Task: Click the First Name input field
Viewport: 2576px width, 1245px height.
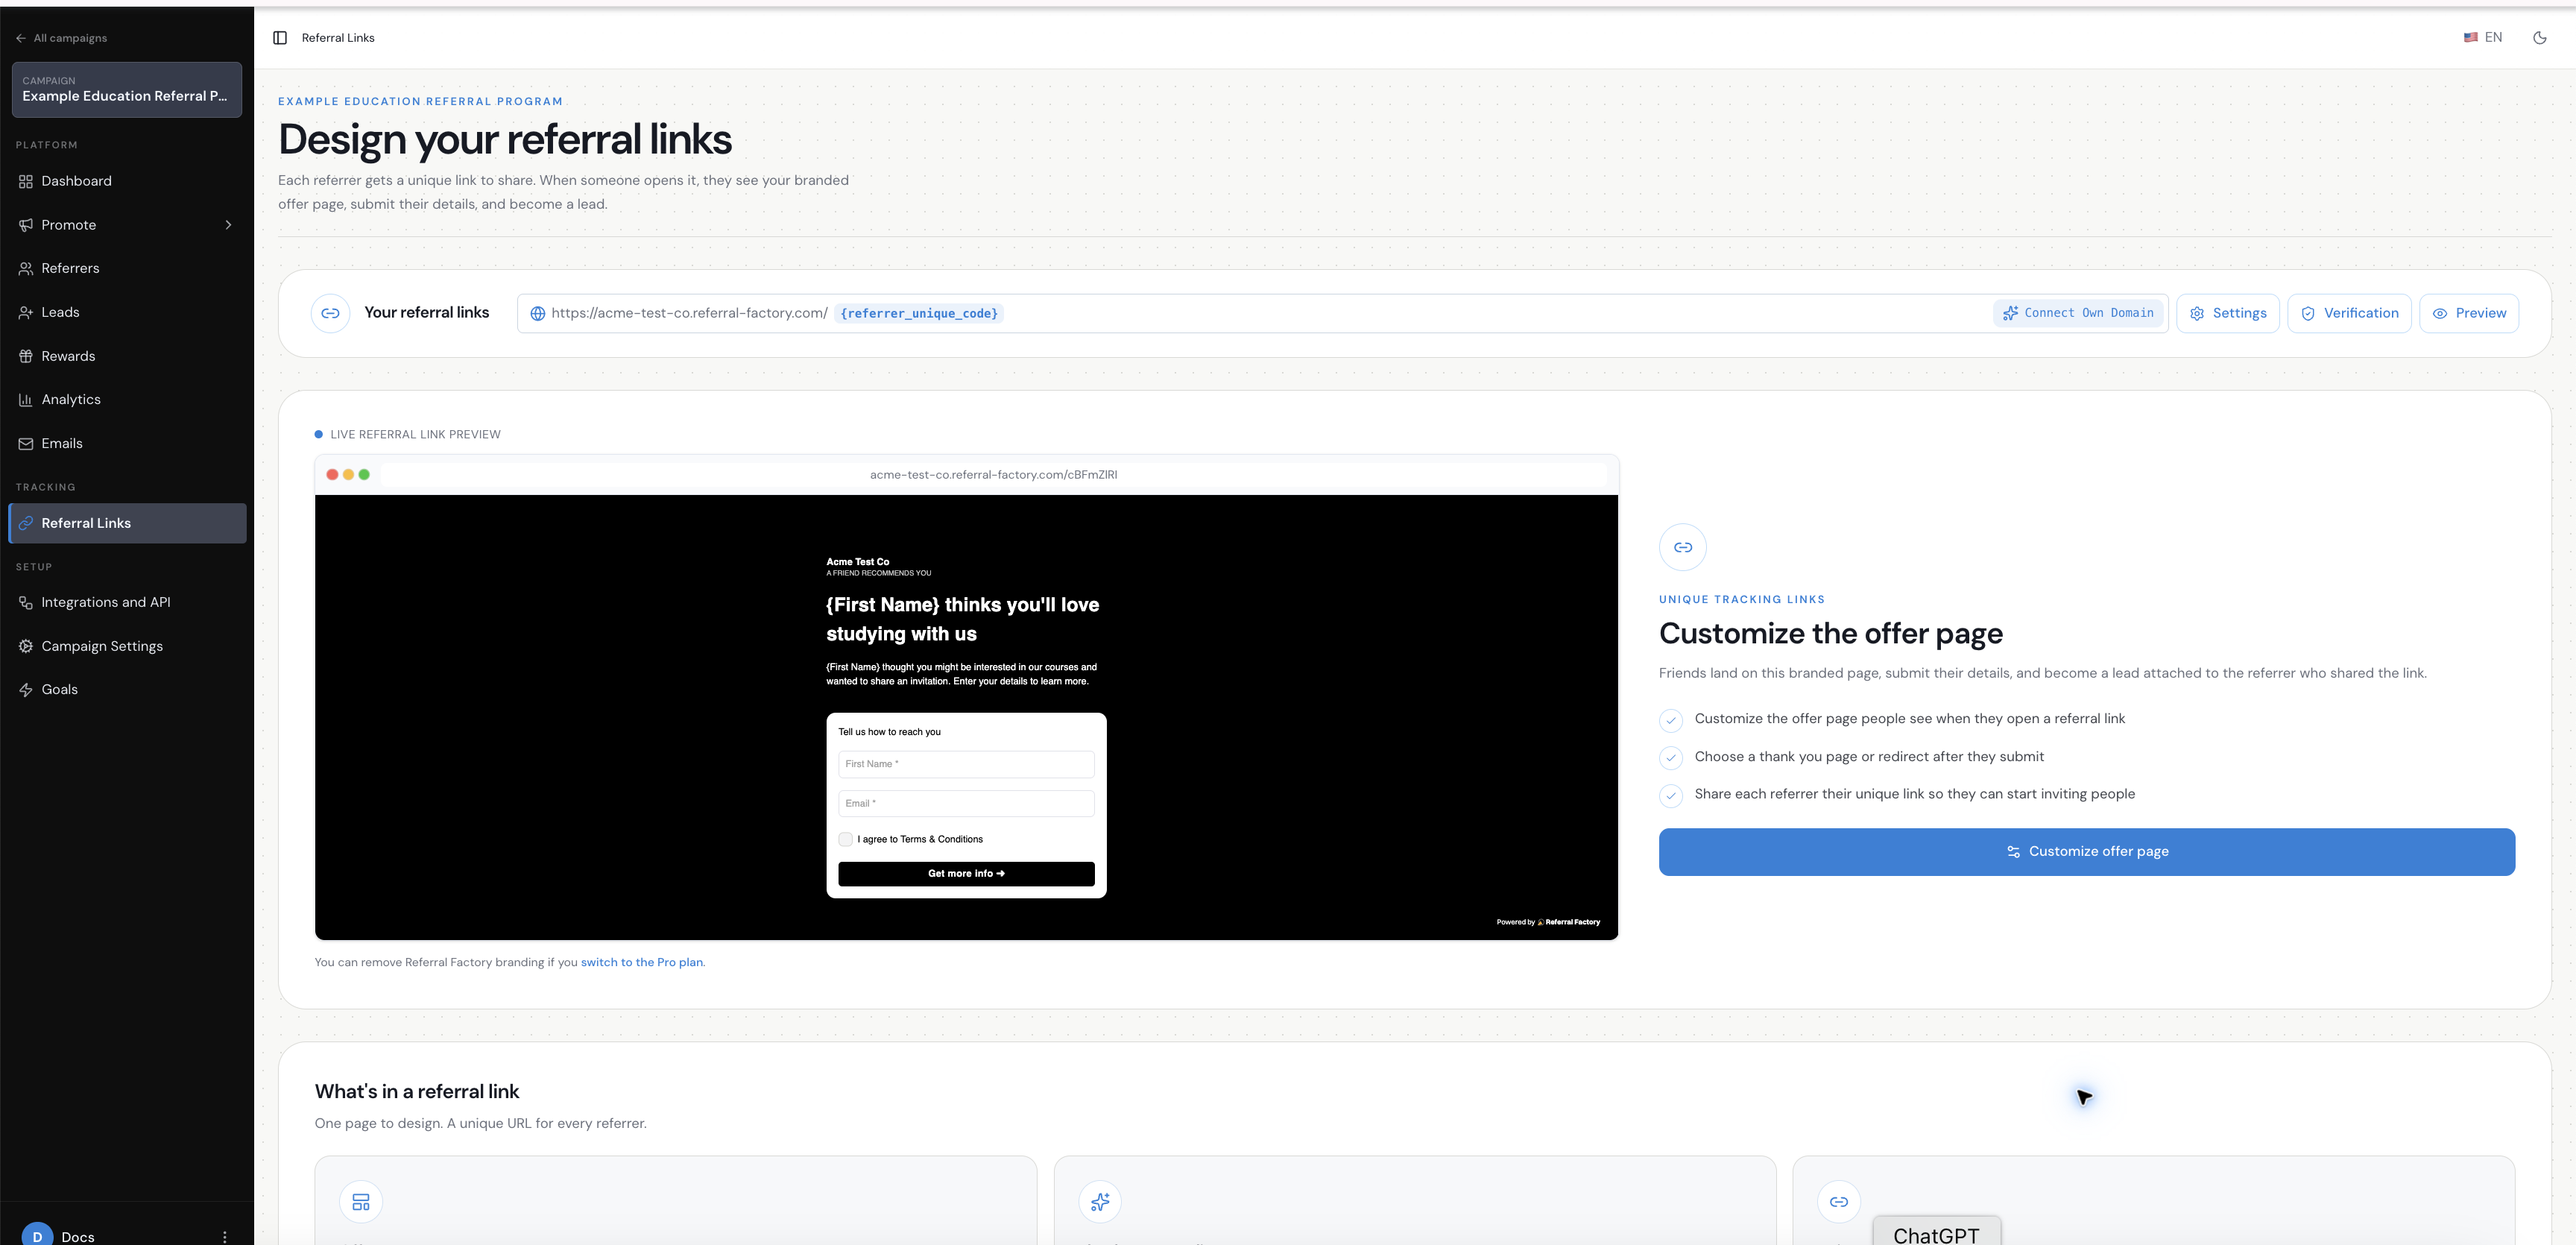Action: pyautogui.click(x=966, y=764)
